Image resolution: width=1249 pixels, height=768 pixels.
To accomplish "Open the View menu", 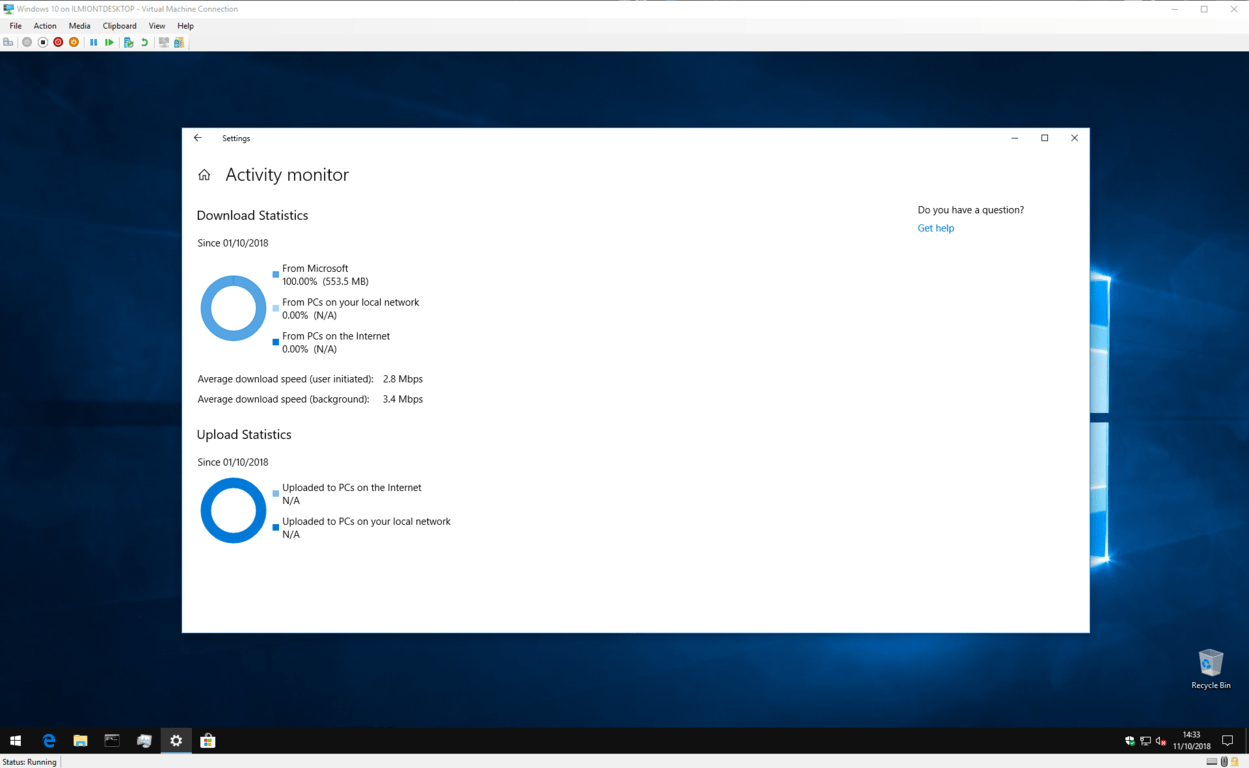I will [x=157, y=26].
